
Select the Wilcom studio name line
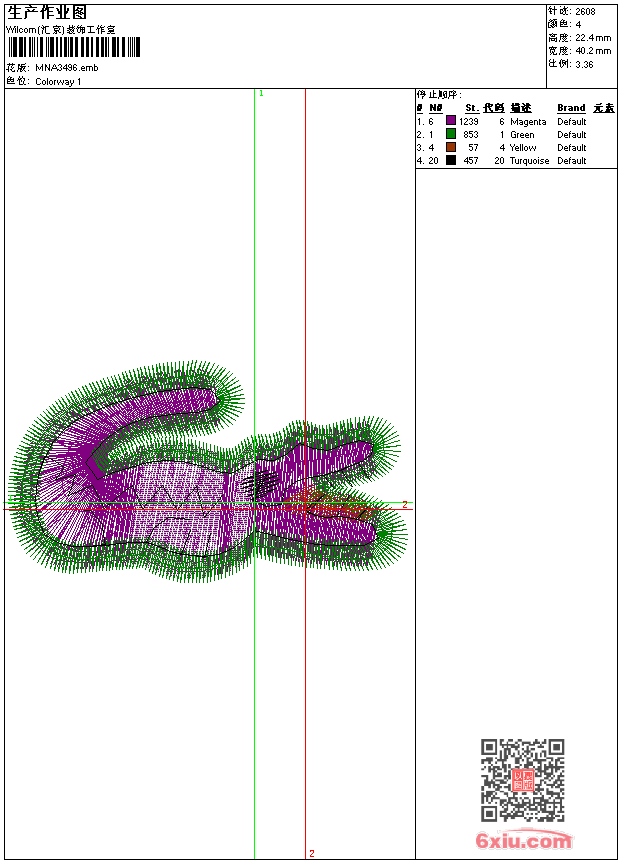tap(61, 30)
